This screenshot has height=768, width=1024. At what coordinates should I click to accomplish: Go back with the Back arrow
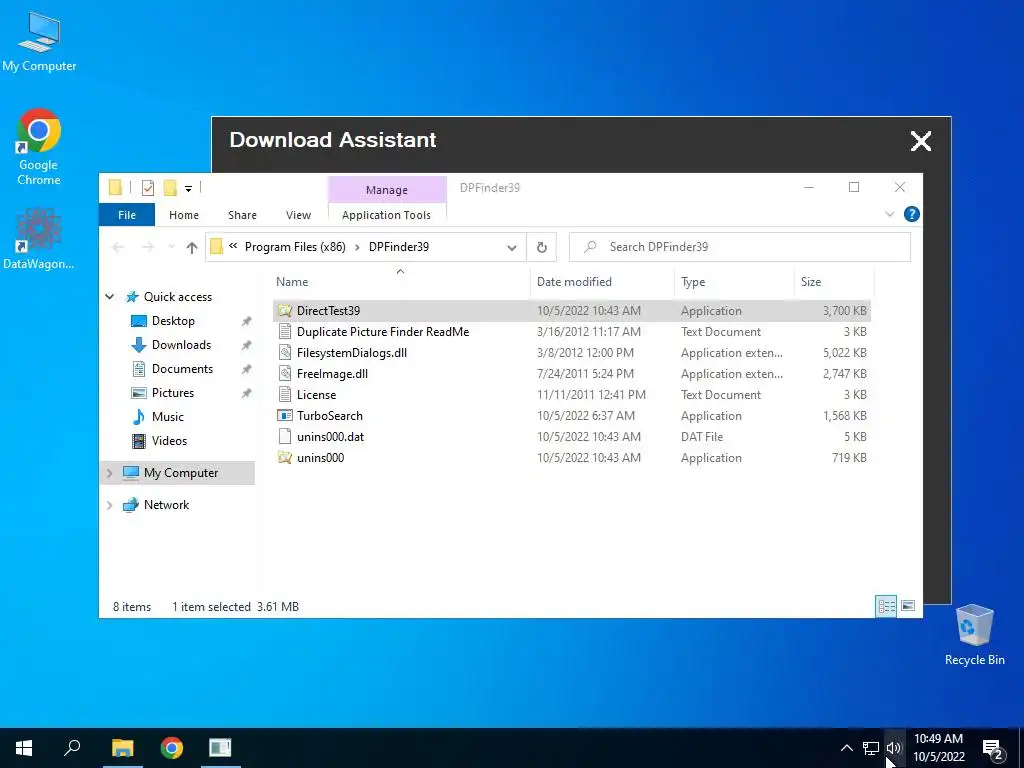click(x=118, y=247)
